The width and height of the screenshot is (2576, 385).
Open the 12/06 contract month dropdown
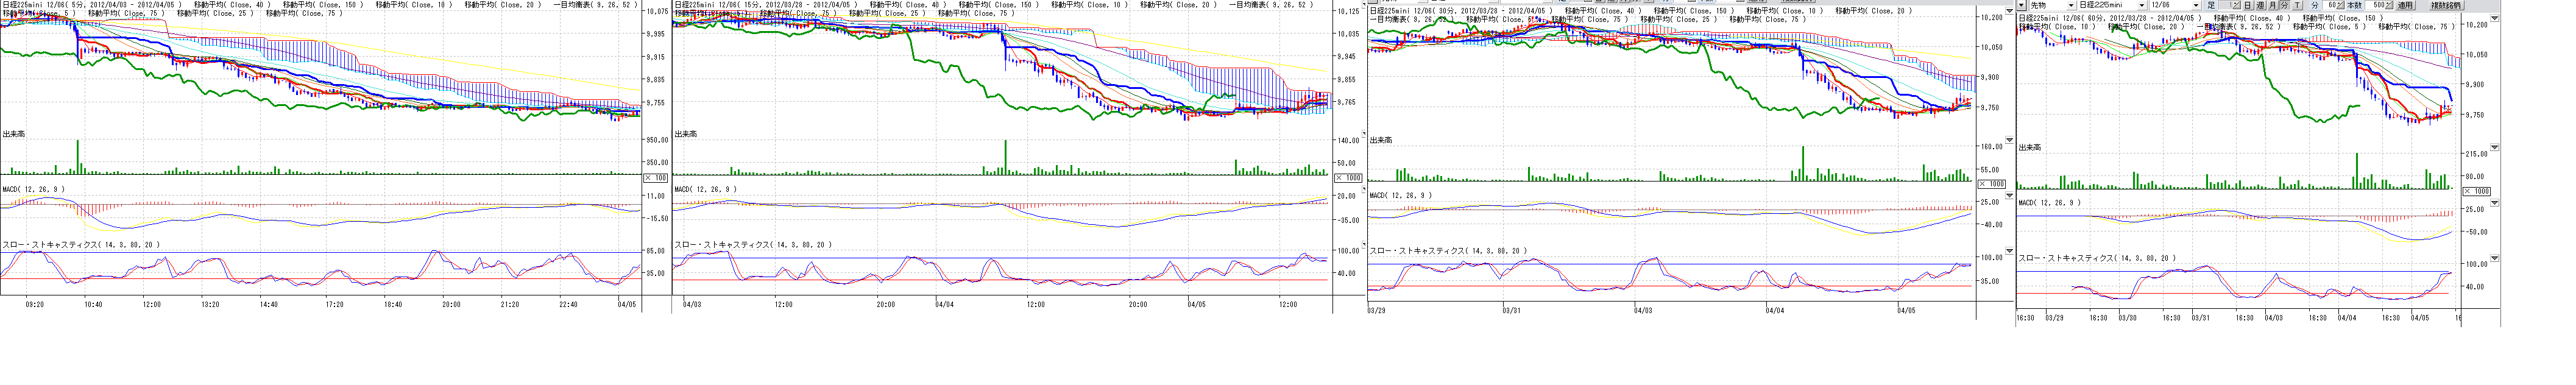2196,5
